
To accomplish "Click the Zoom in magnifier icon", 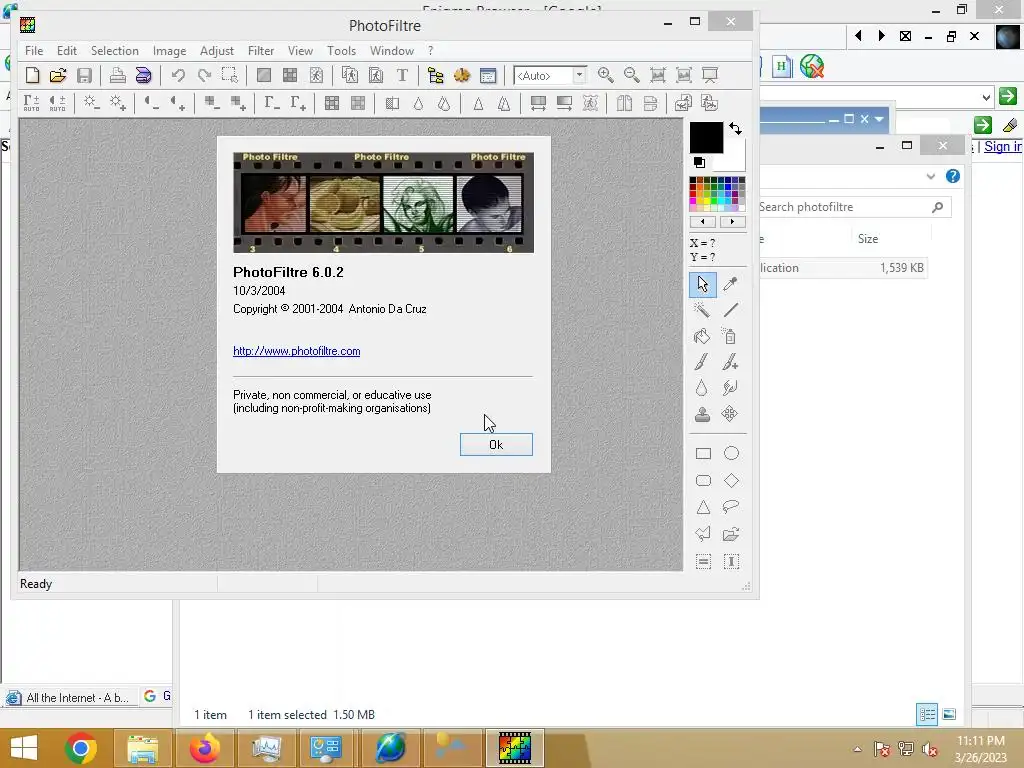I will click(605, 76).
